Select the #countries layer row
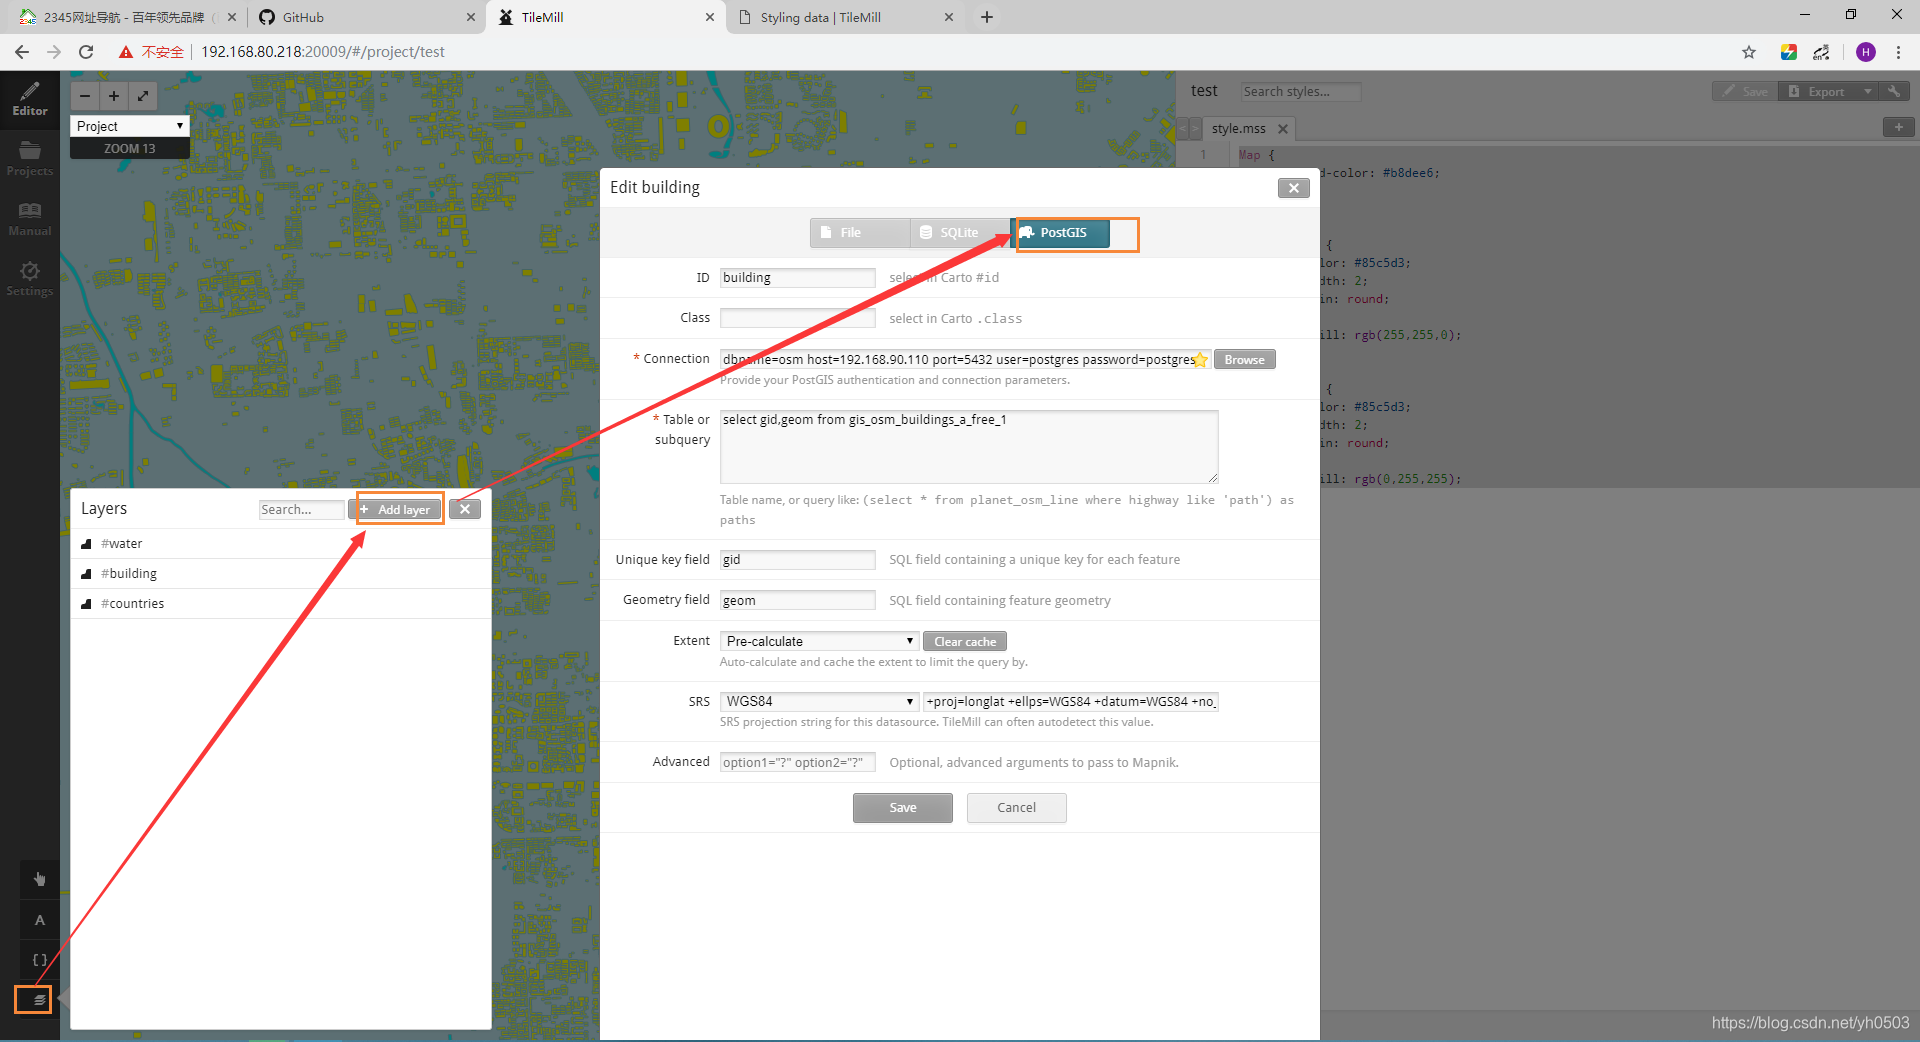The width and height of the screenshot is (1920, 1042). pos(280,604)
